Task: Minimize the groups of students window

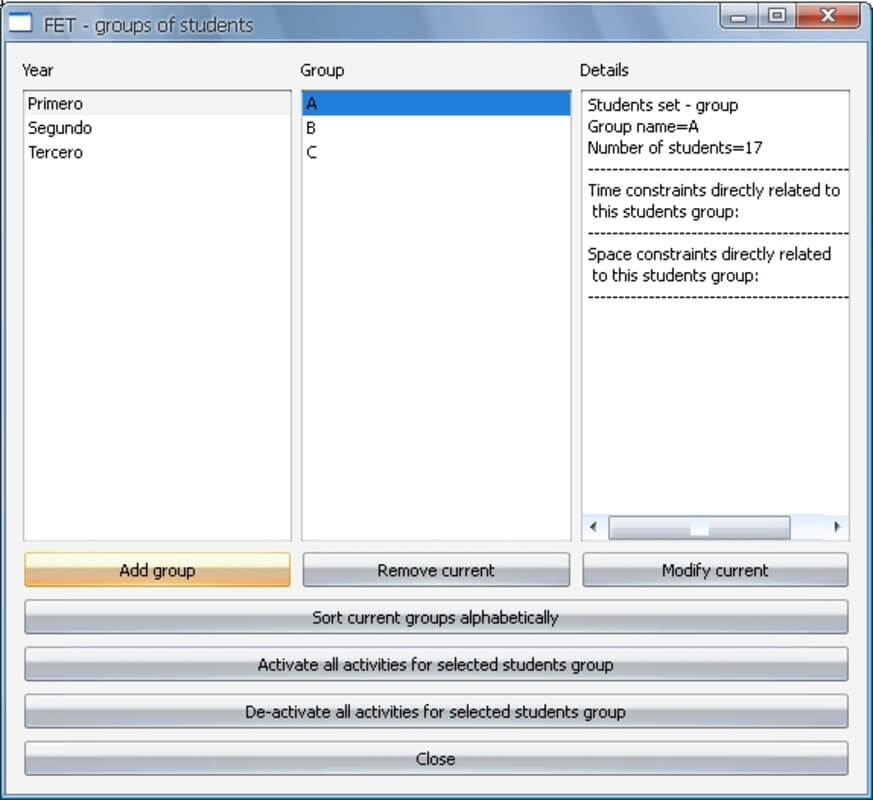Action: (740, 17)
